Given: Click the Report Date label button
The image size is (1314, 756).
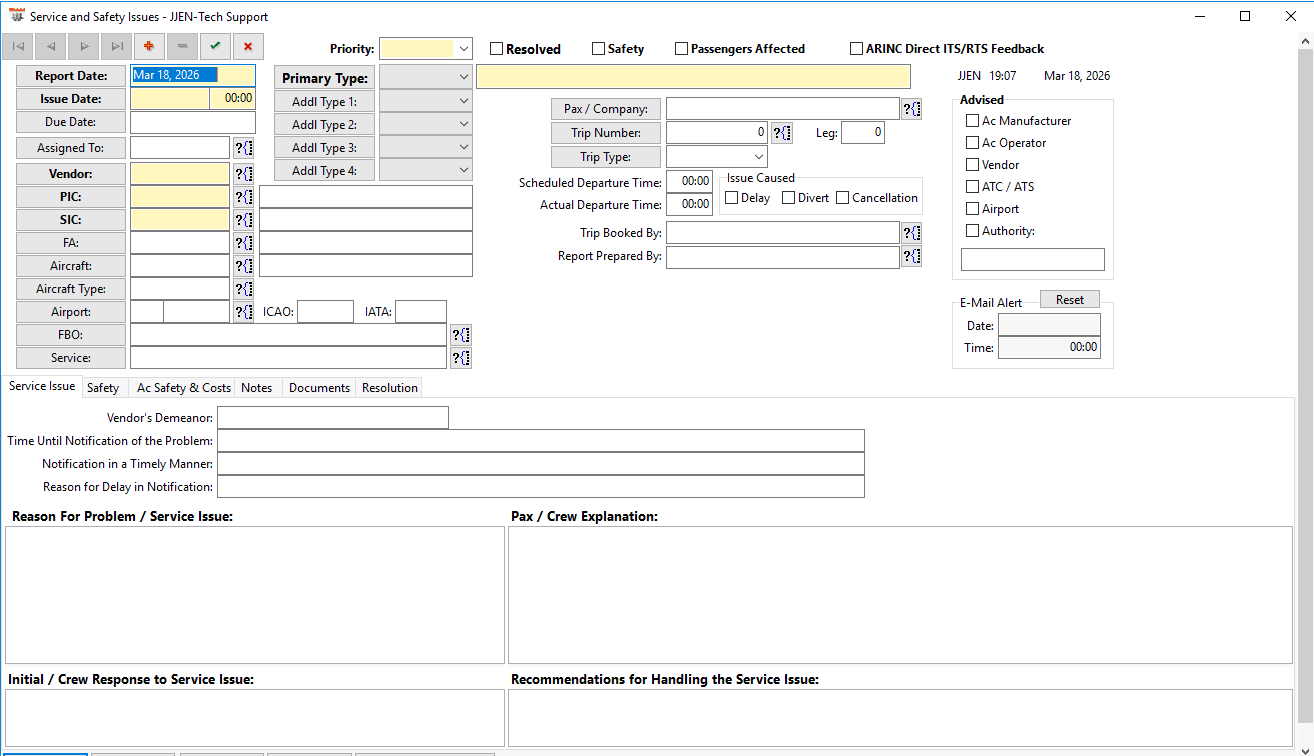Looking at the screenshot, I should pyautogui.click(x=71, y=76).
